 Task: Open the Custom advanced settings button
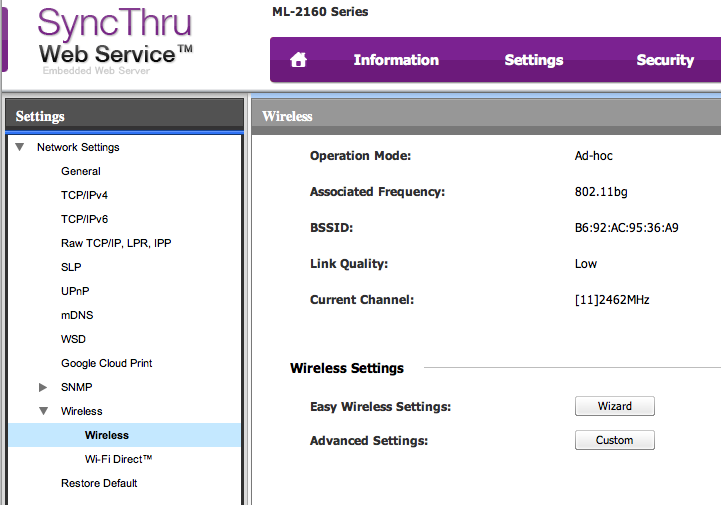614,440
